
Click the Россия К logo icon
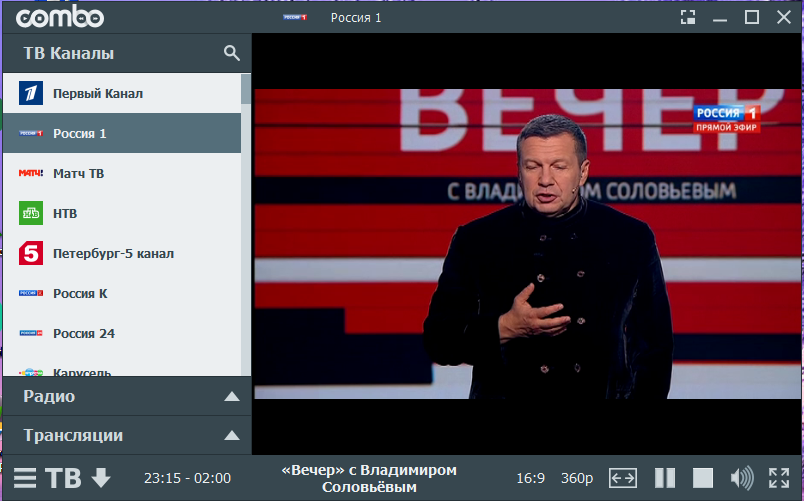pyautogui.click(x=31, y=293)
